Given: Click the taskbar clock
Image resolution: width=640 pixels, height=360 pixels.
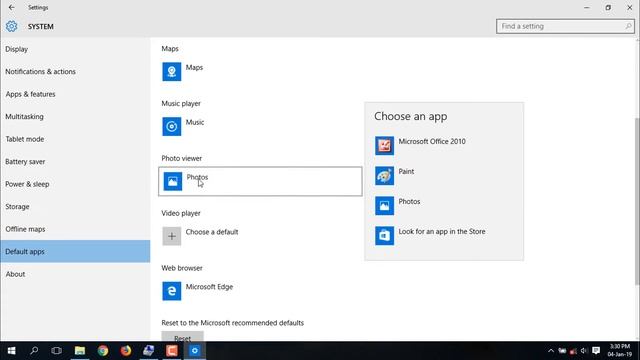Looking at the screenshot, I should [x=620, y=351].
